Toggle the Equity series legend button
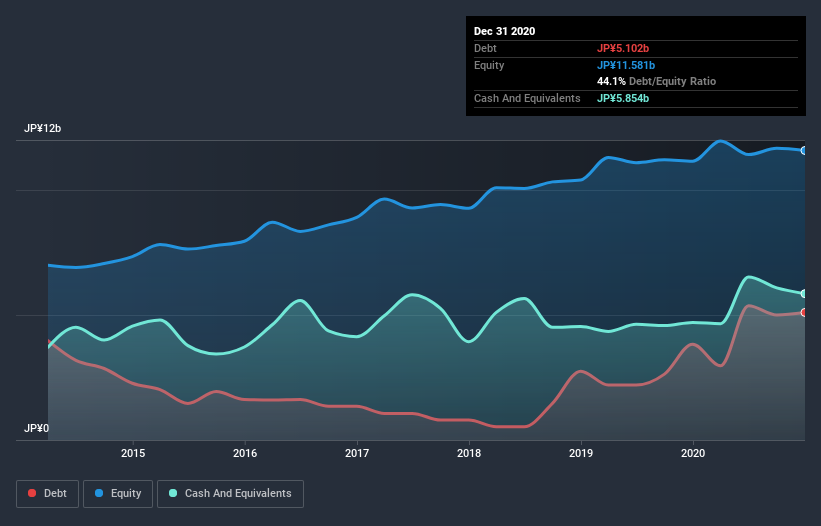821x526 pixels. coord(118,494)
